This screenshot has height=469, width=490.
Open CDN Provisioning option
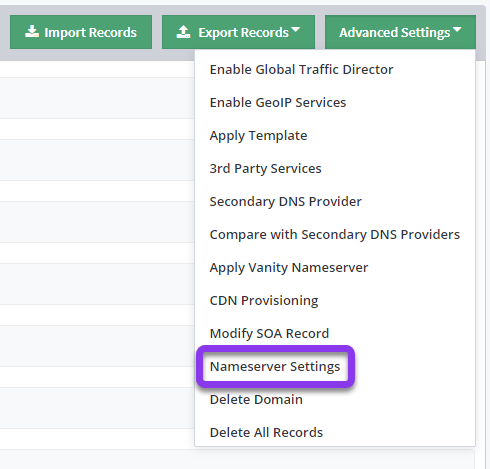(264, 300)
